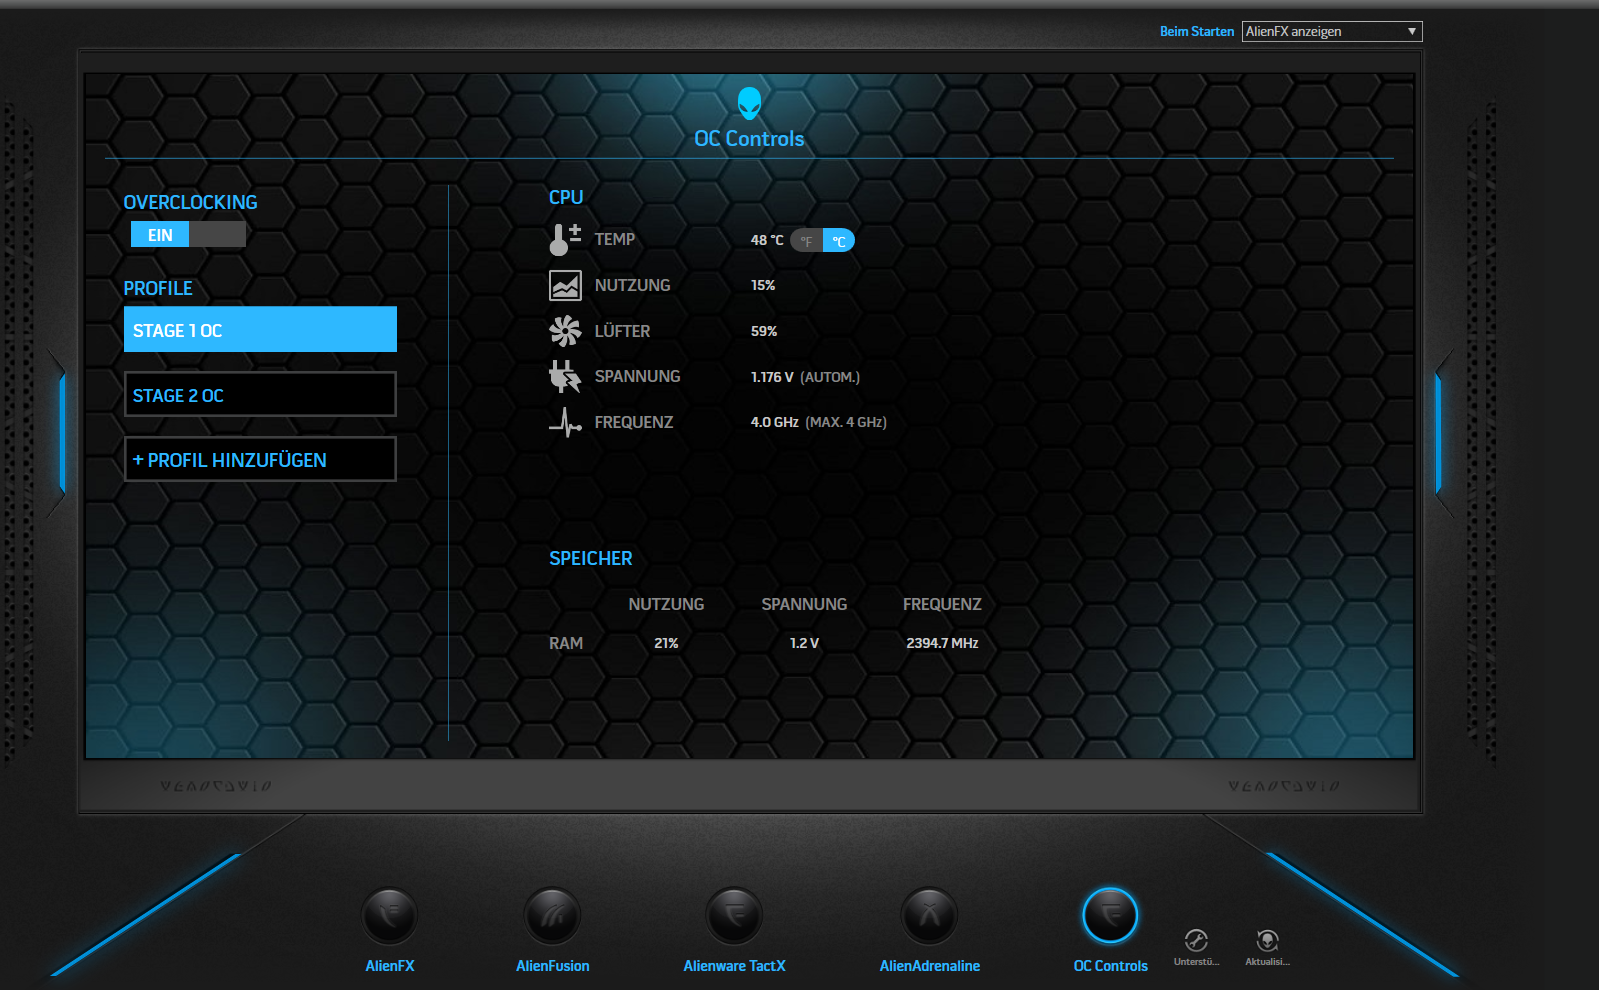
Task: Switch temperature unit to Fahrenheit
Action: pos(806,240)
